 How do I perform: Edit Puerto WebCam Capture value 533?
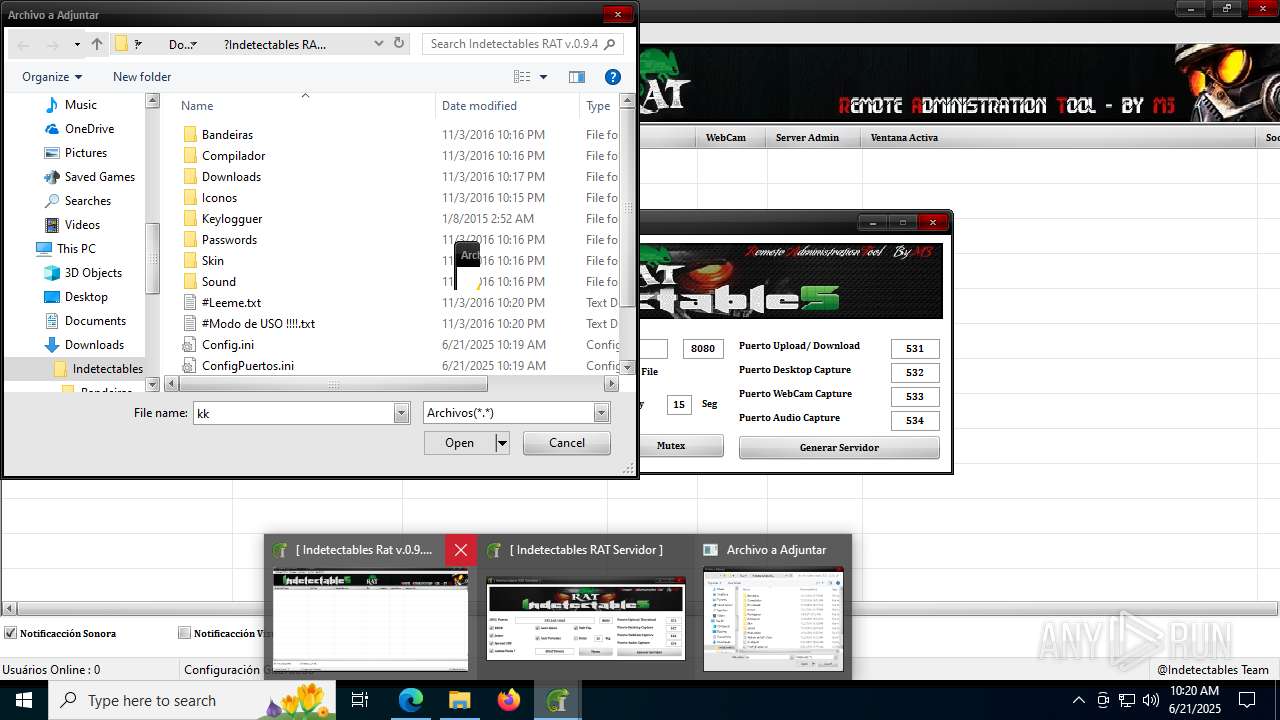(915, 396)
